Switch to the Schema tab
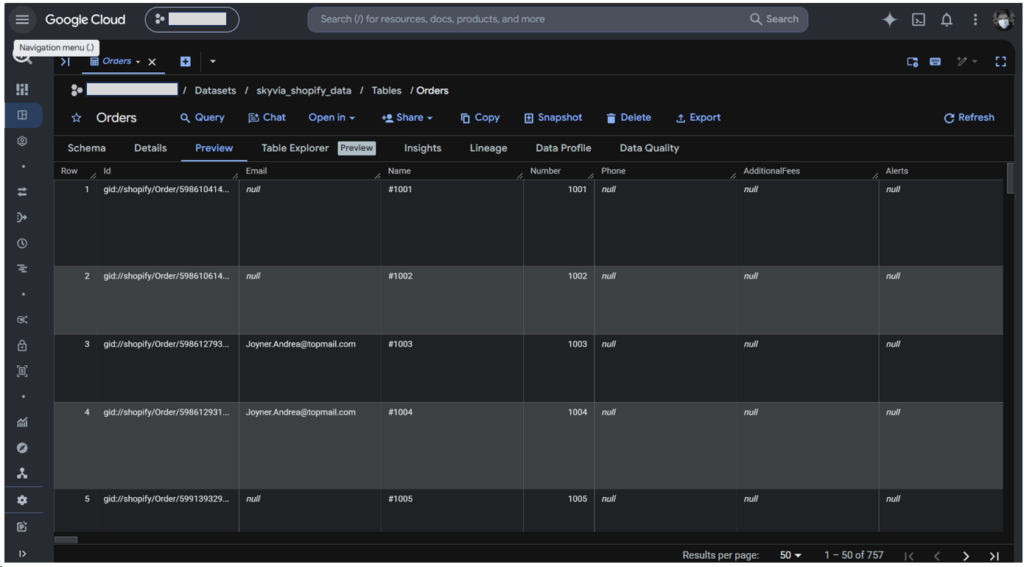This screenshot has height=567, width=1024. [x=86, y=148]
